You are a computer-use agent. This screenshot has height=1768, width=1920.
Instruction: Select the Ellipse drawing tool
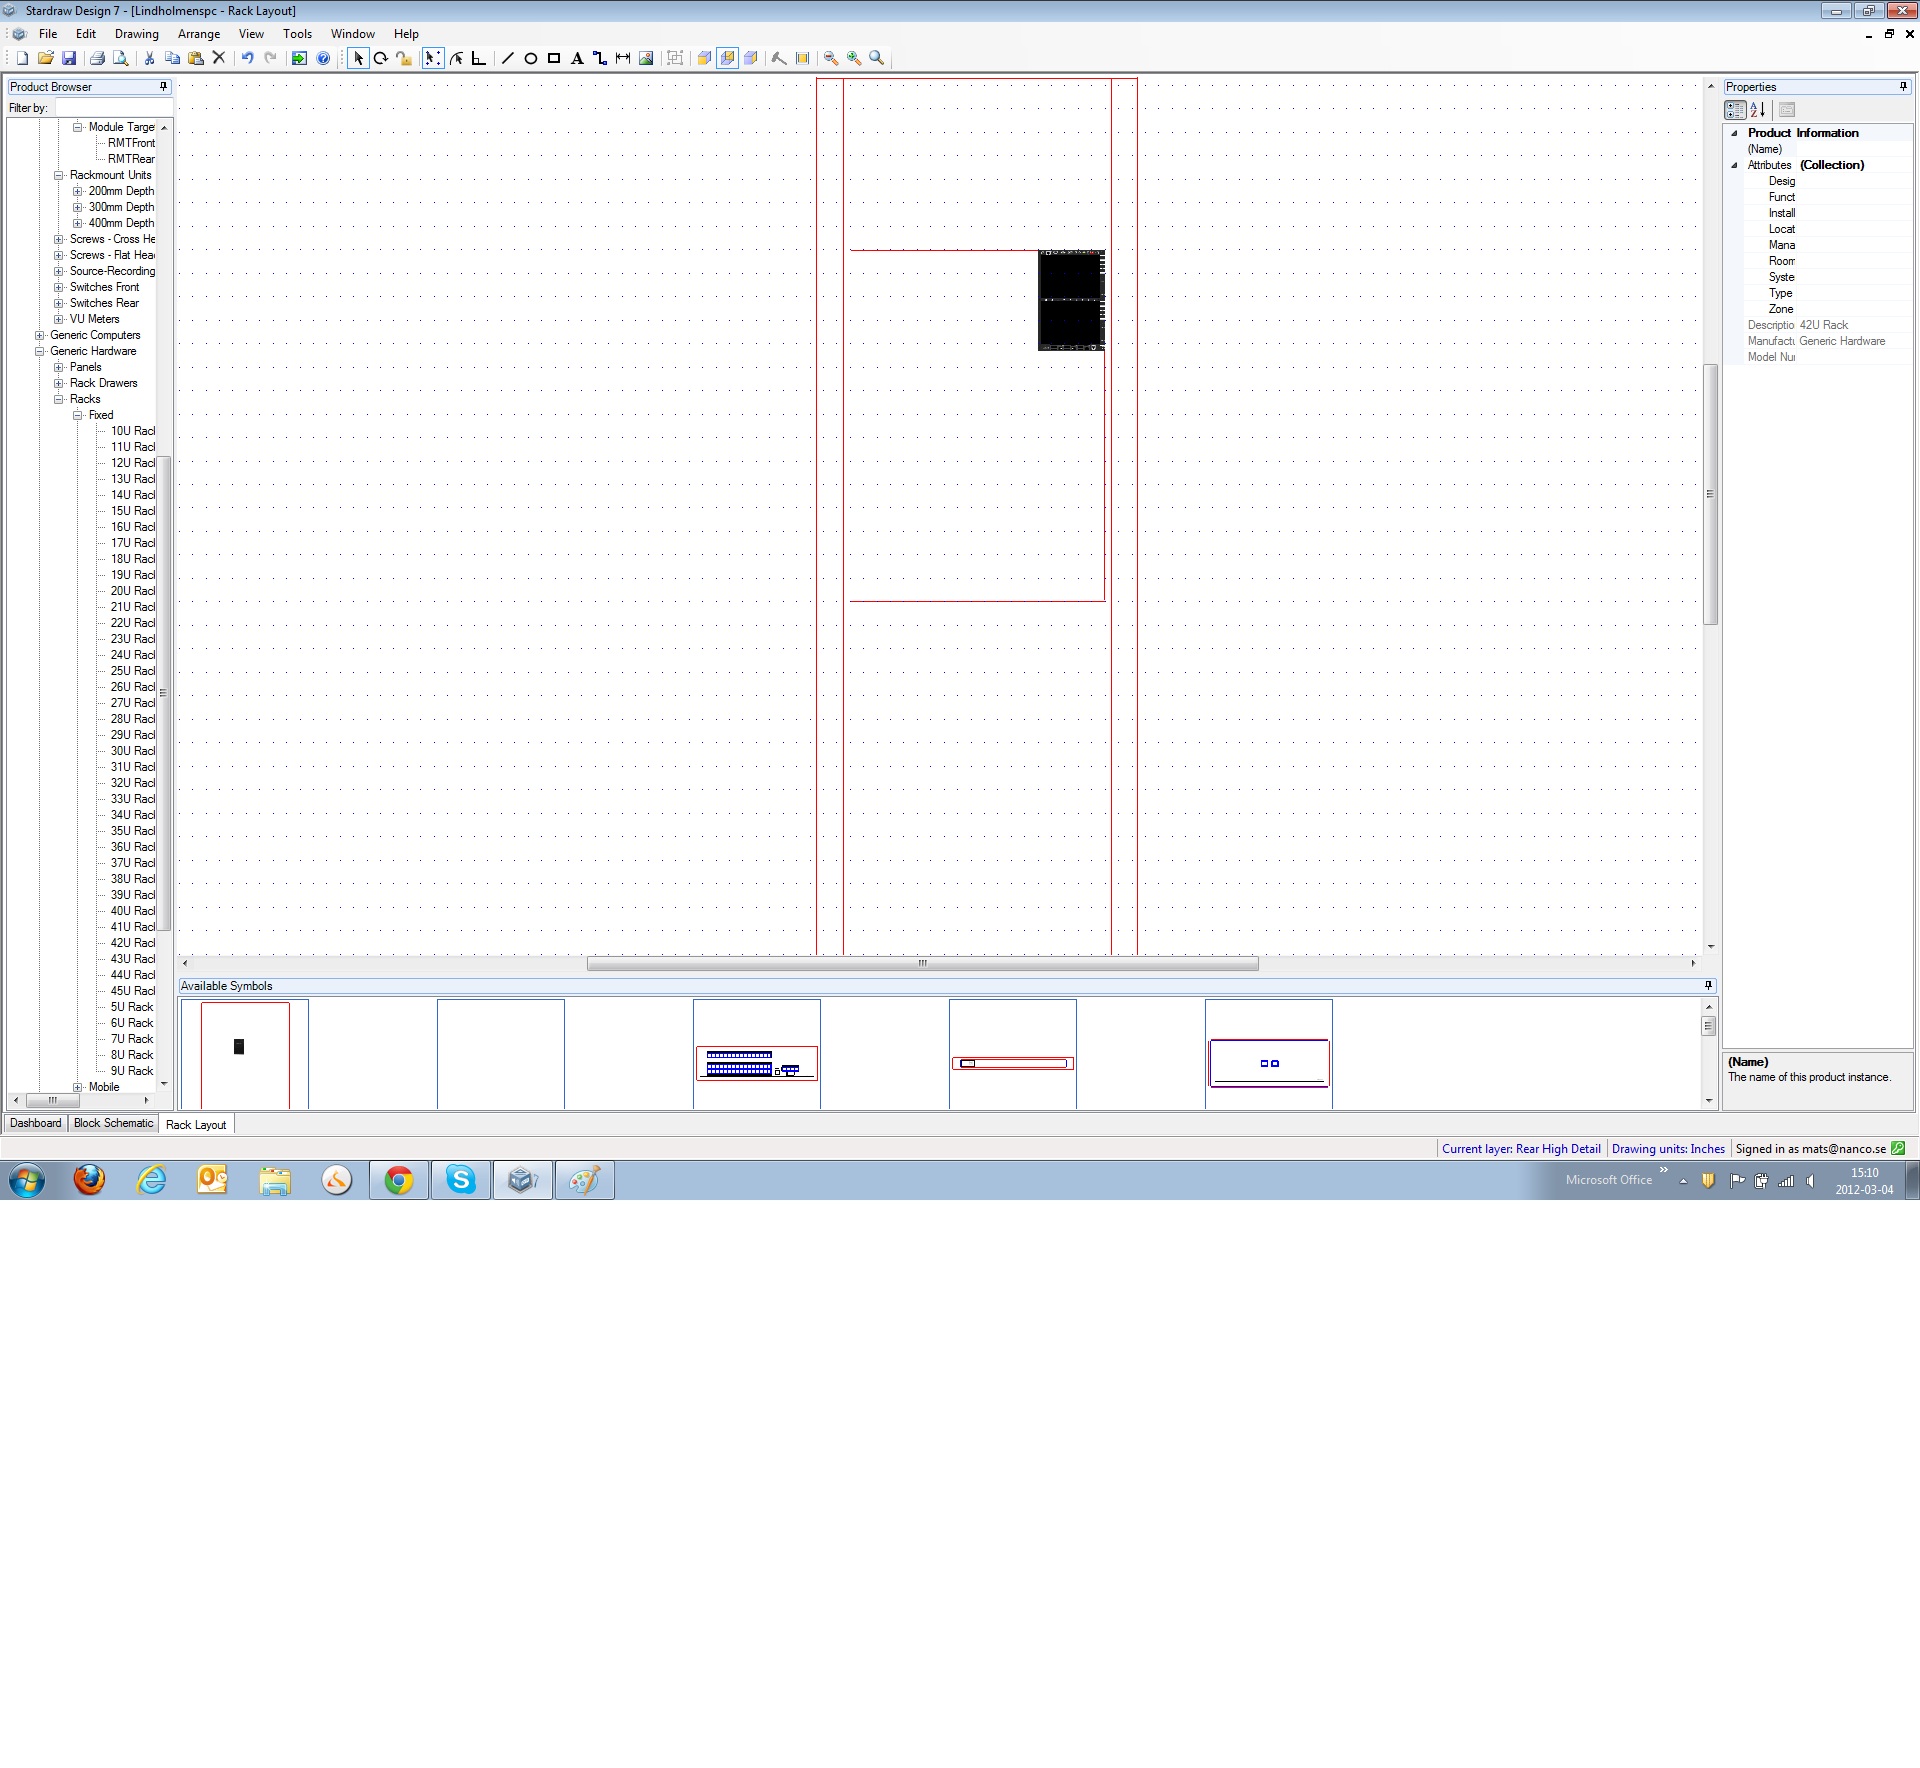point(531,59)
